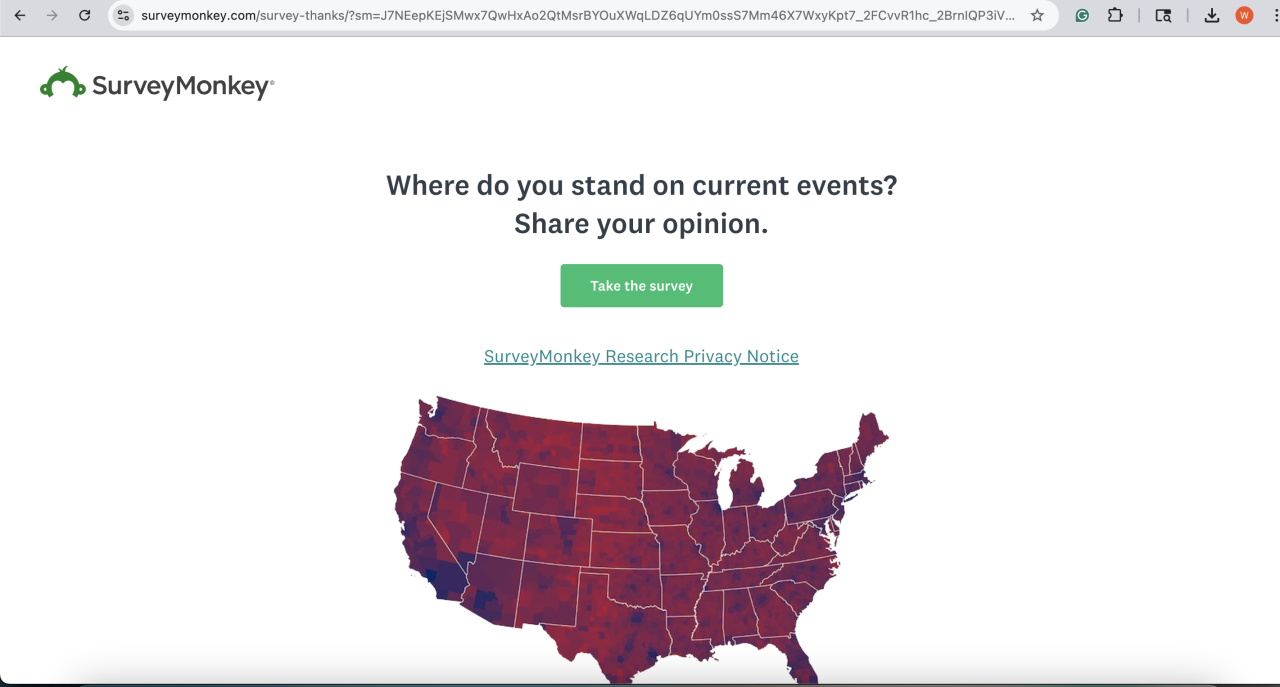View site information icon in address bar

pyautogui.click(x=123, y=16)
